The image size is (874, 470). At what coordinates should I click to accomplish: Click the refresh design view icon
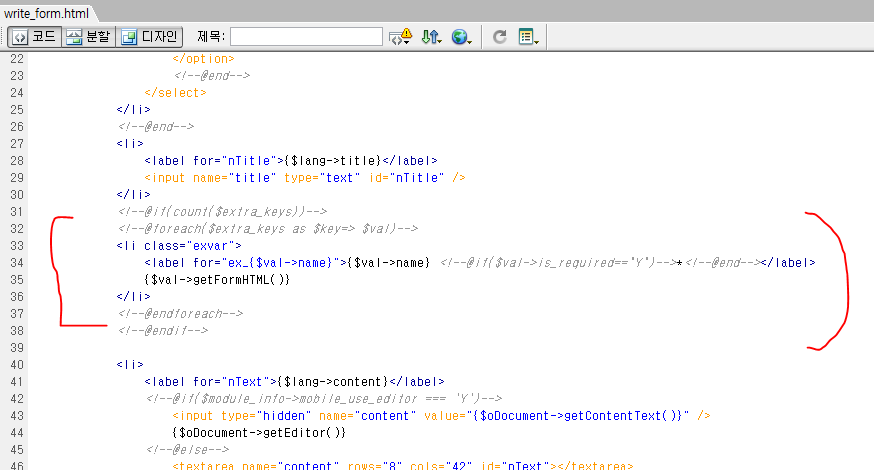pyautogui.click(x=499, y=37)
